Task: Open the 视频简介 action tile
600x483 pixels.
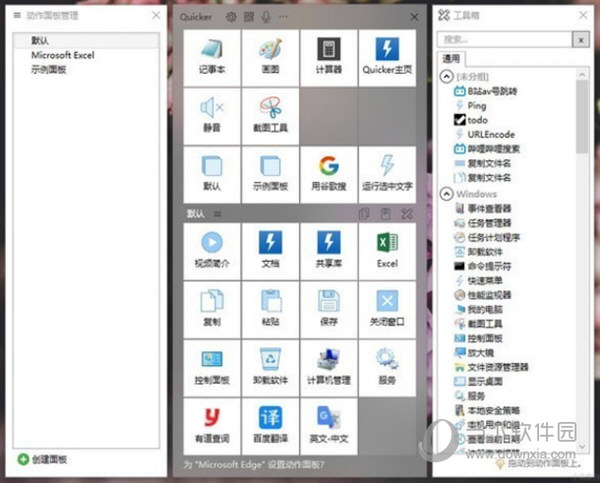Action: point(212,252)
